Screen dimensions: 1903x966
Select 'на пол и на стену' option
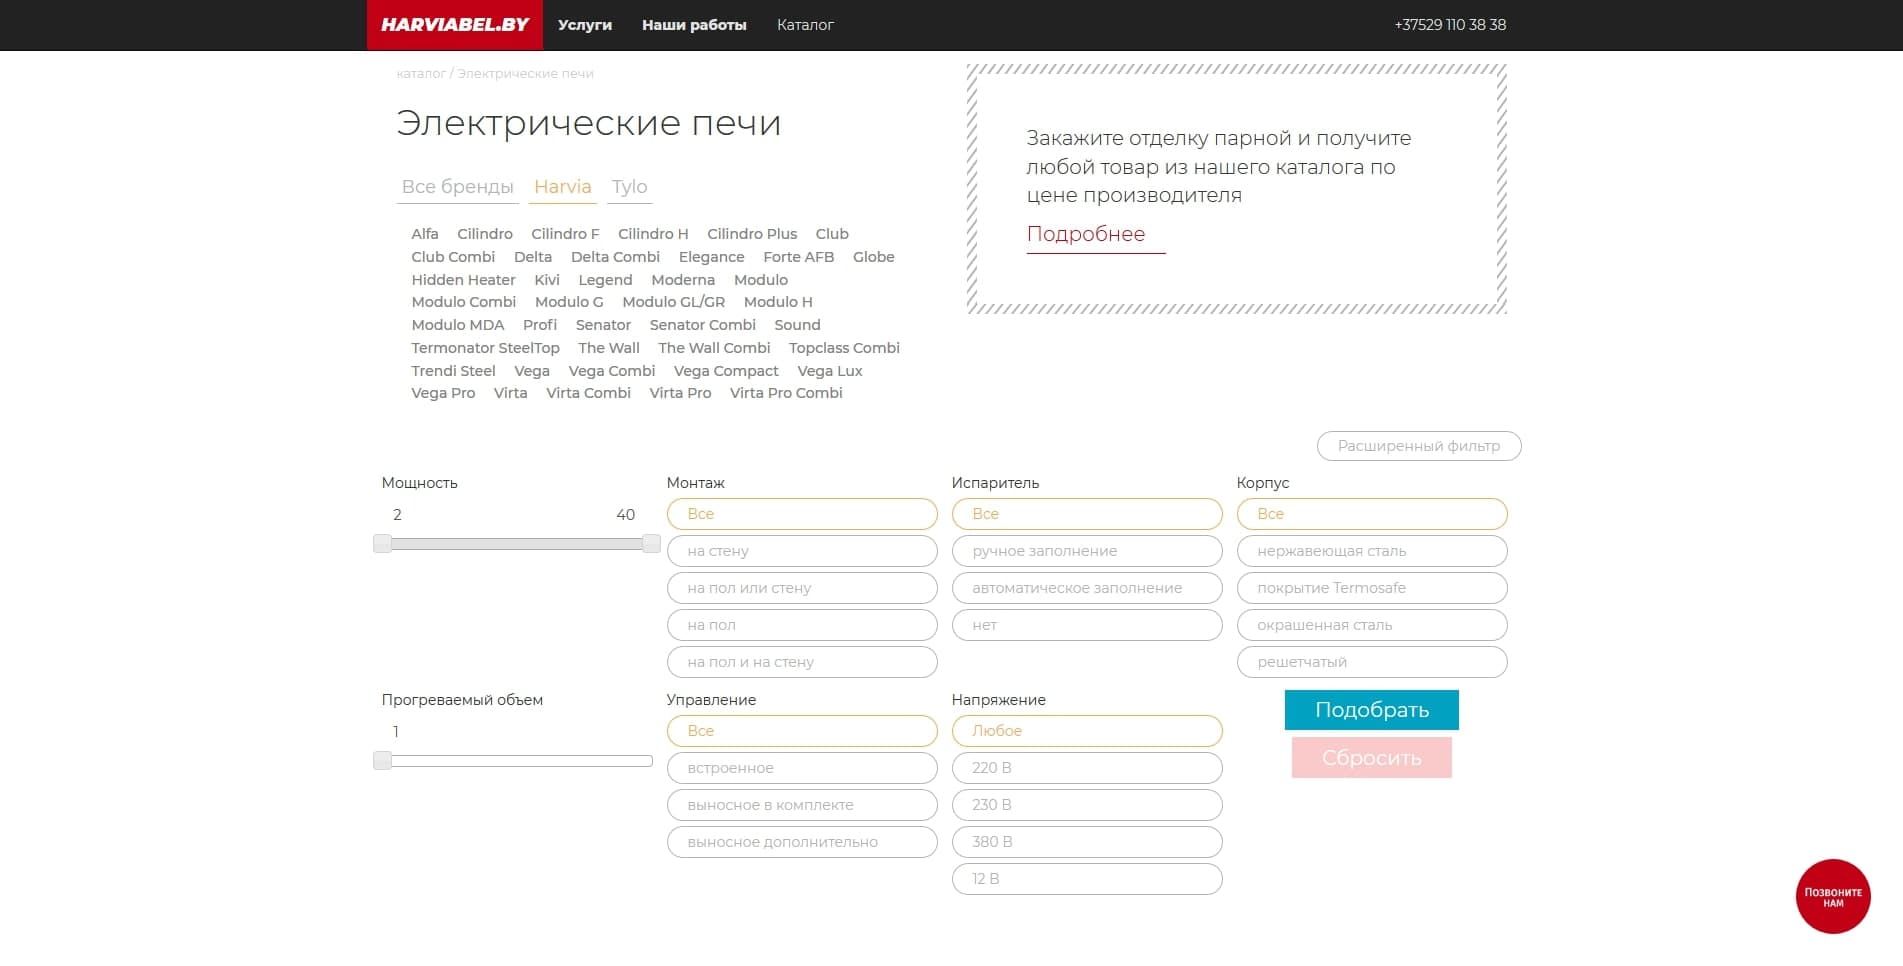[x=802, y=662]
